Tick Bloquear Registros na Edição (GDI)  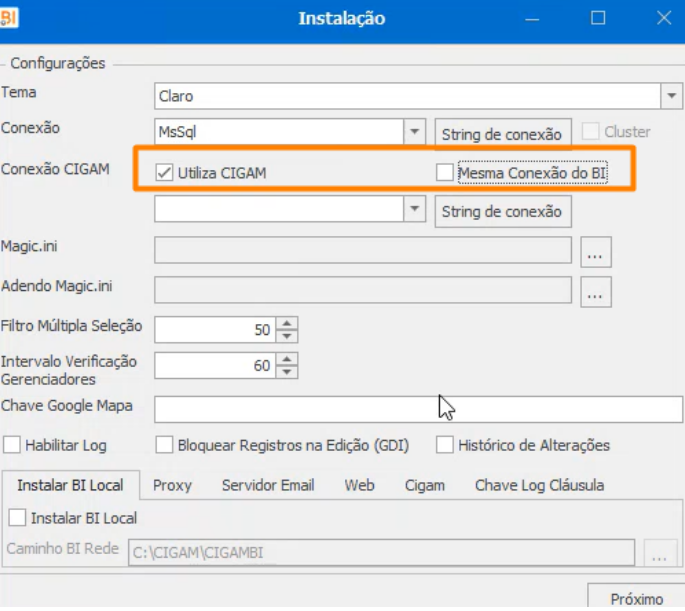[x=165, y=445]
